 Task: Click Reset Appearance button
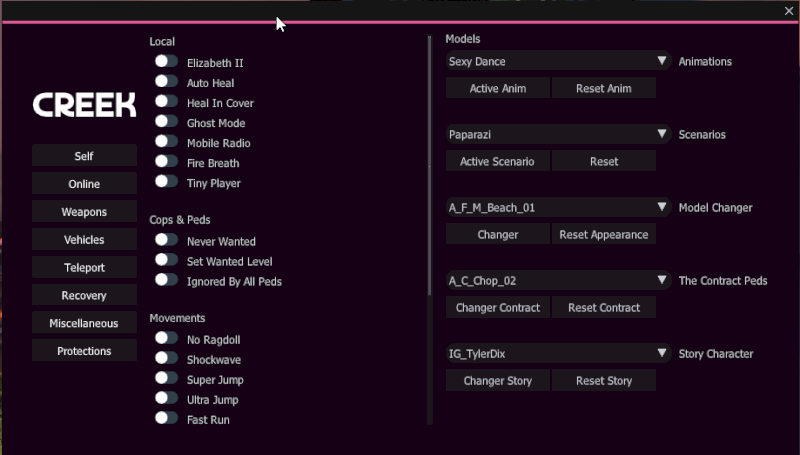point(604,234)
